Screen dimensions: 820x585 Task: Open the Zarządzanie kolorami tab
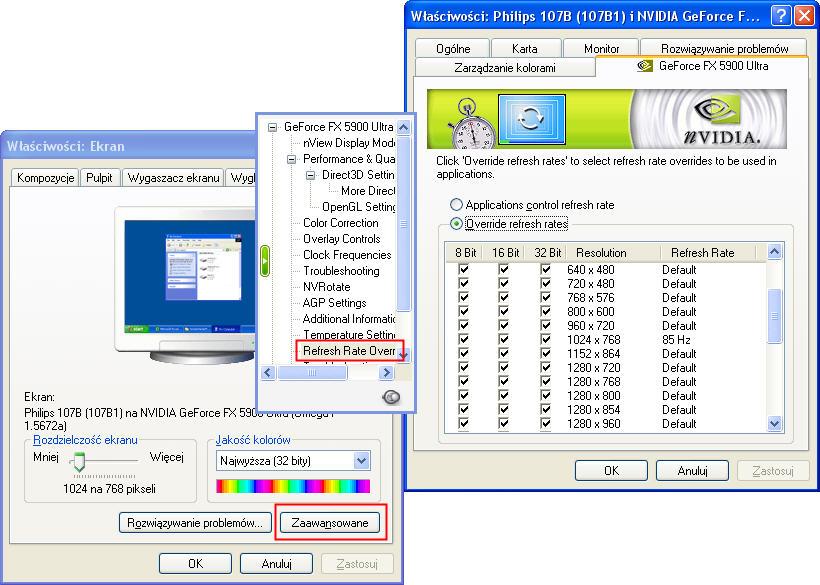505,67
